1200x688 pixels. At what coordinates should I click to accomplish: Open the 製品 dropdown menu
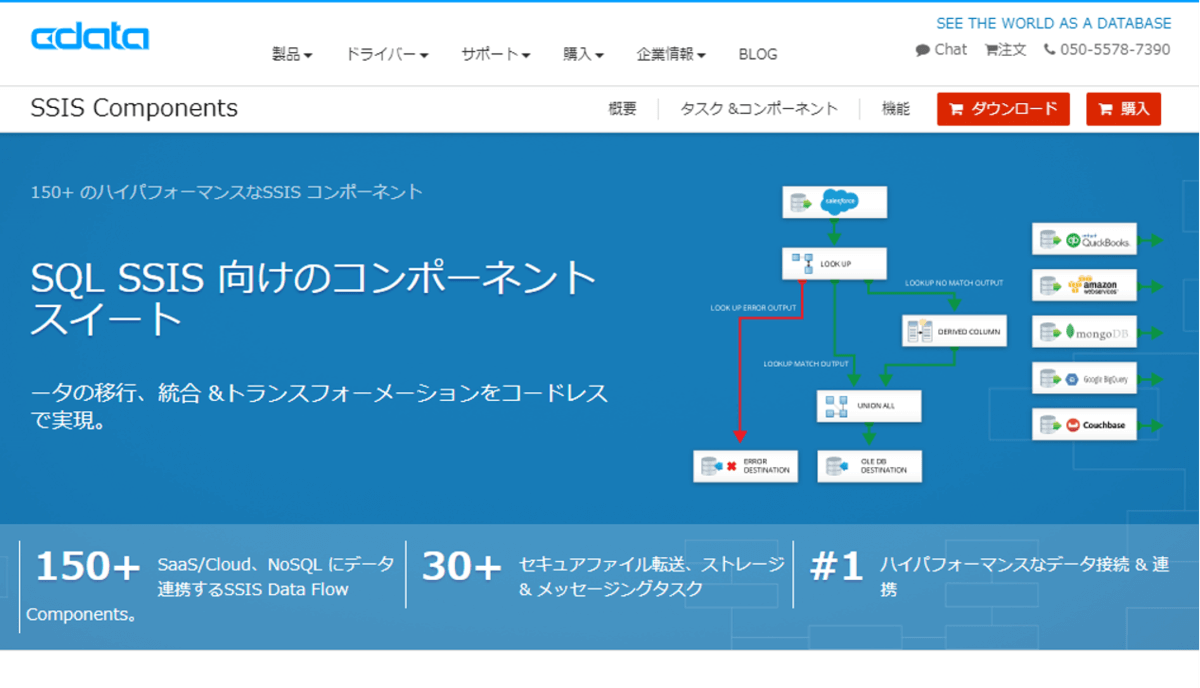tap(292, 54)
